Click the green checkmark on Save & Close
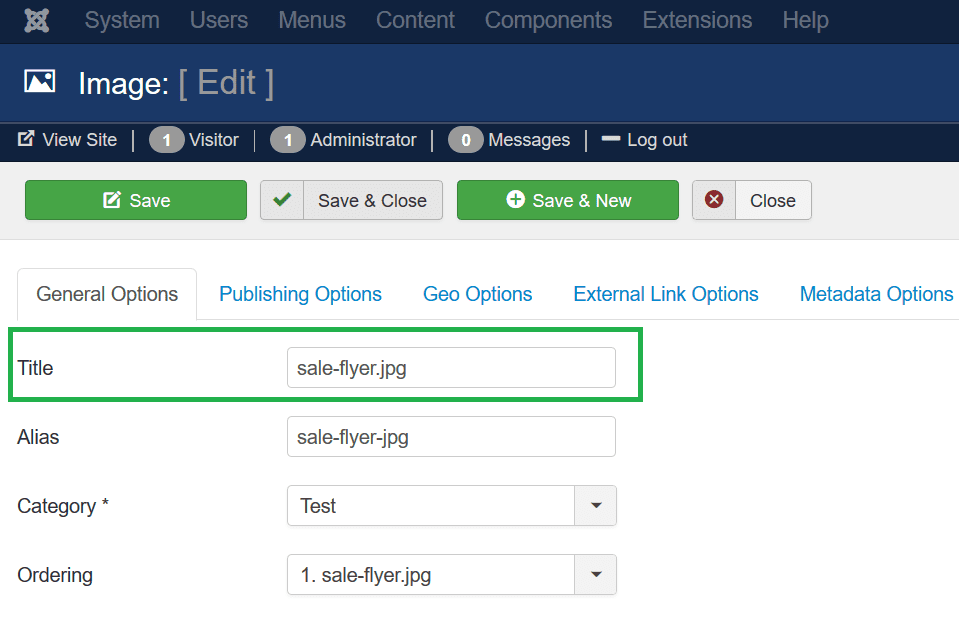The image size is (959, 618). 282,200
